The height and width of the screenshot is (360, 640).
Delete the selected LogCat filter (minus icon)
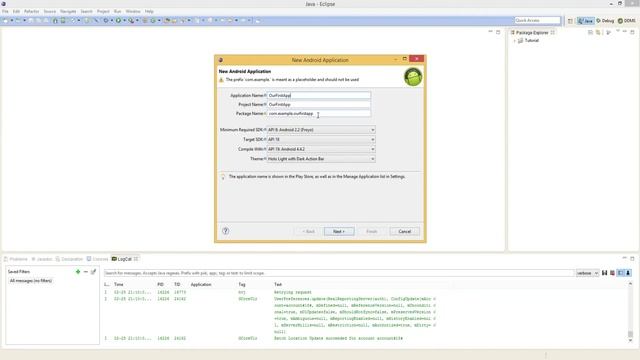tap(86, 271)
